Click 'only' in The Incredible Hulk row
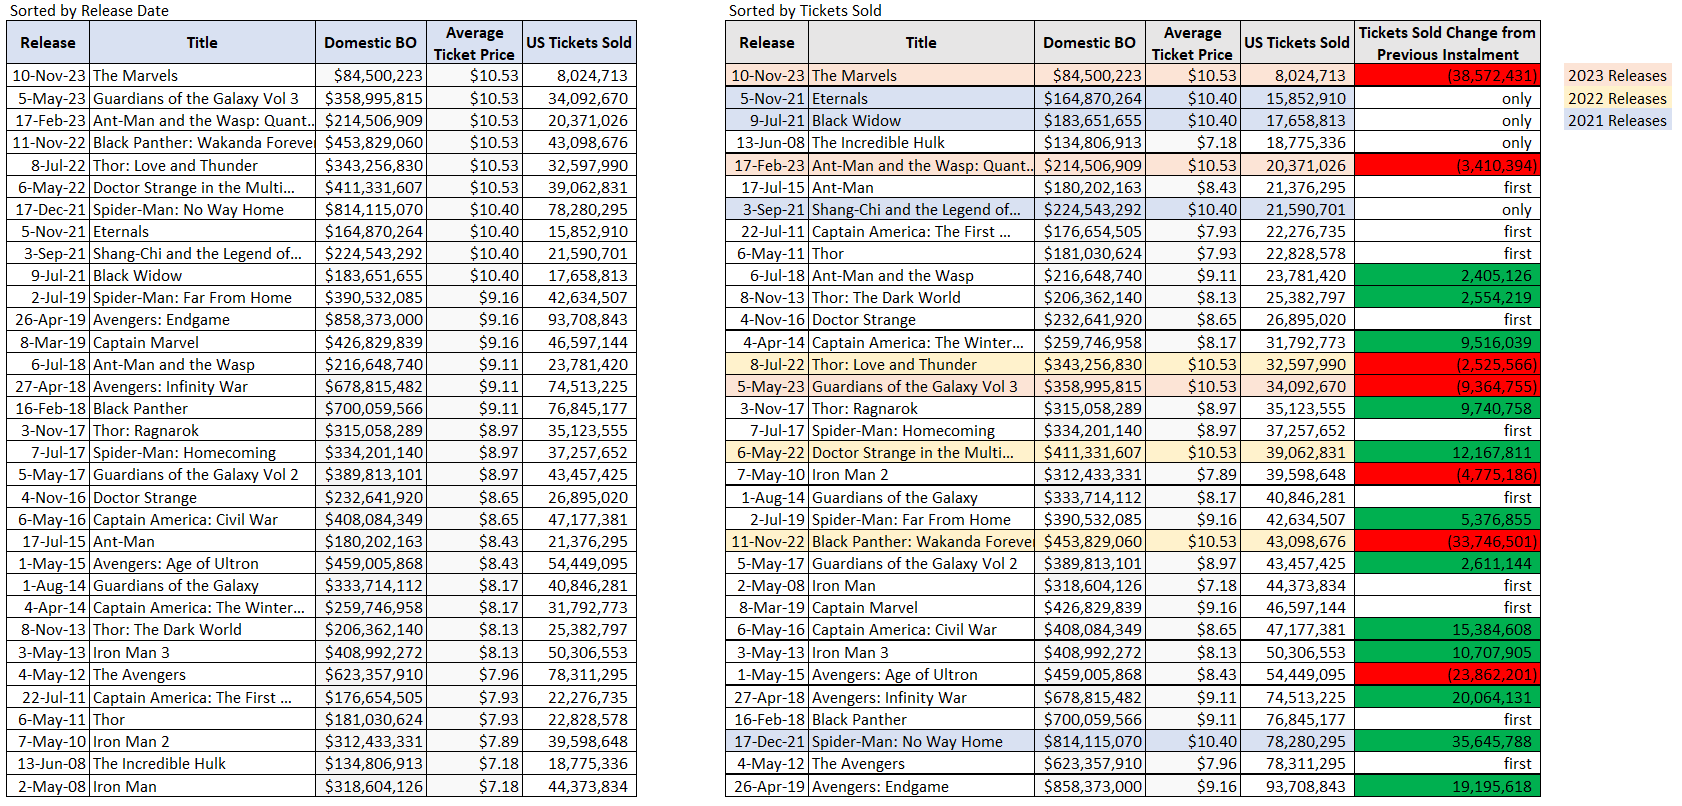Image resolution: width=1682 pixels, height=806 pixels. click(x=1516, y=143)
